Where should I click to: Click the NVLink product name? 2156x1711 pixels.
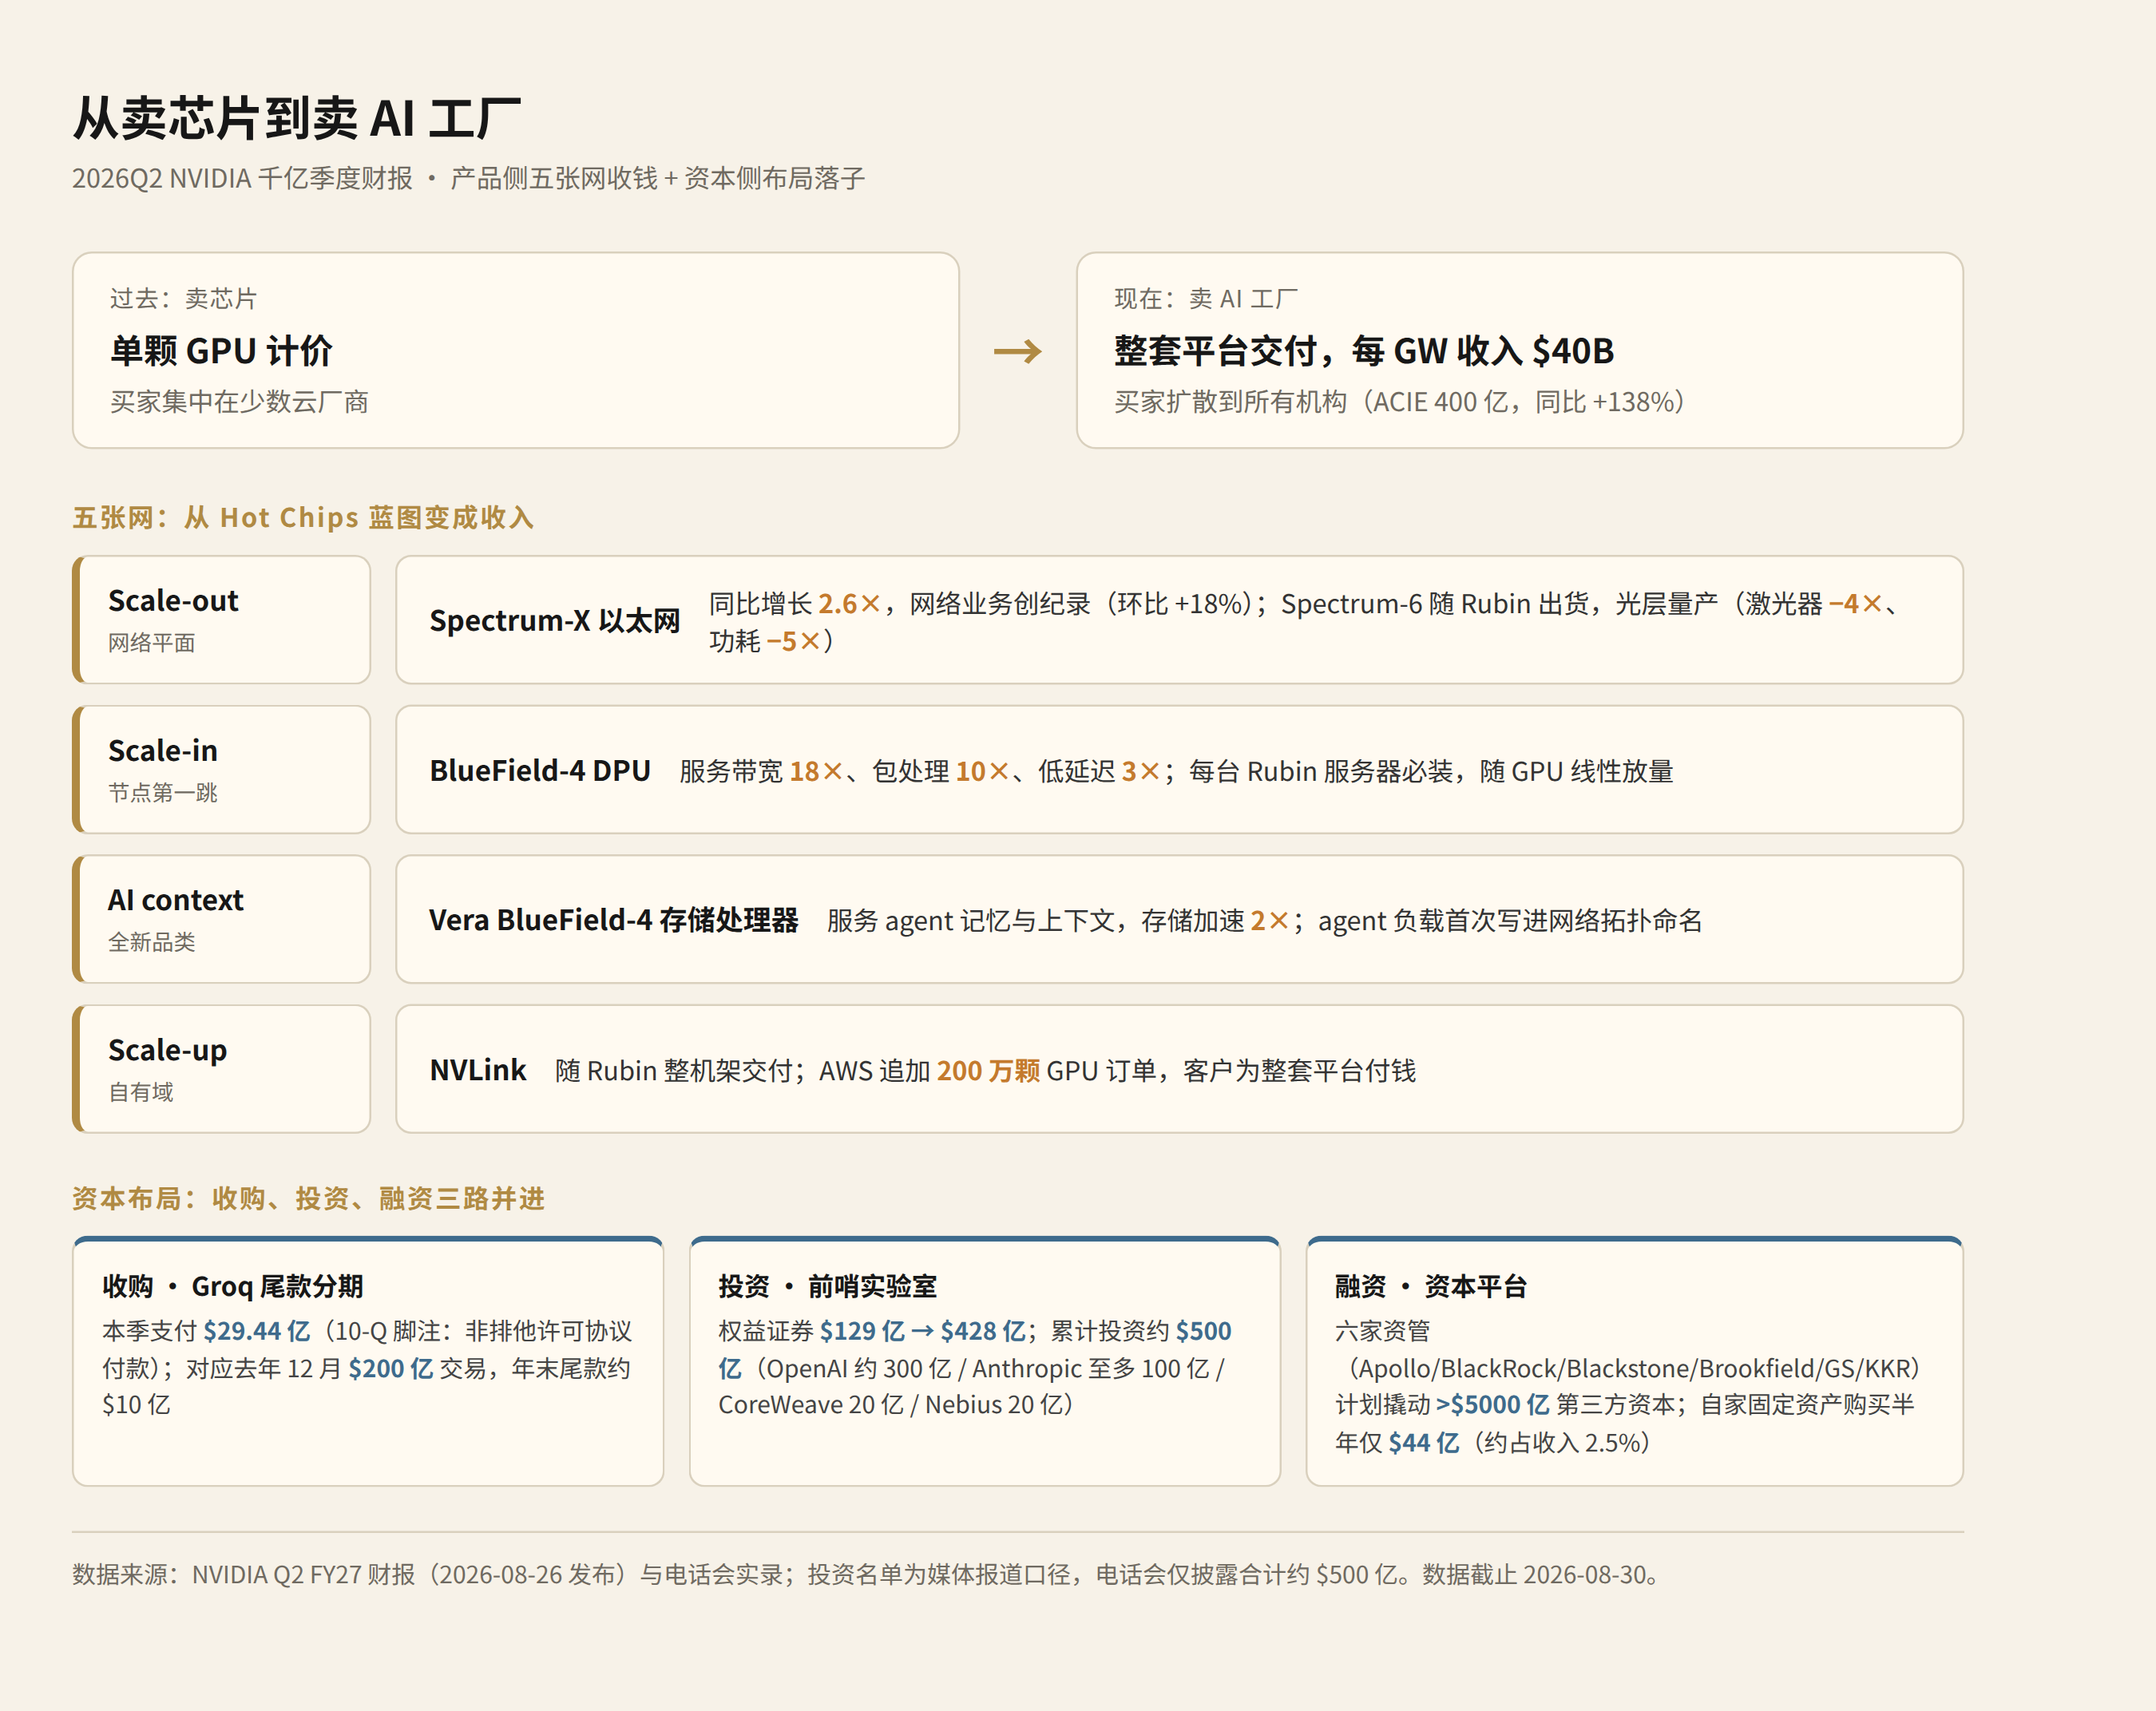coord(478,1071)
